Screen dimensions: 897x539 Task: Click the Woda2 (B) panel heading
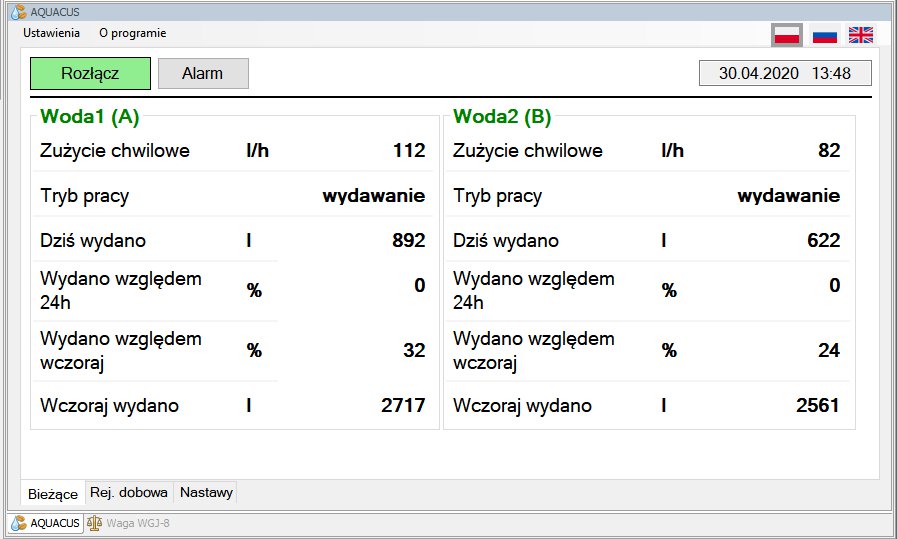pyautogui.click(x=501, y=117)
